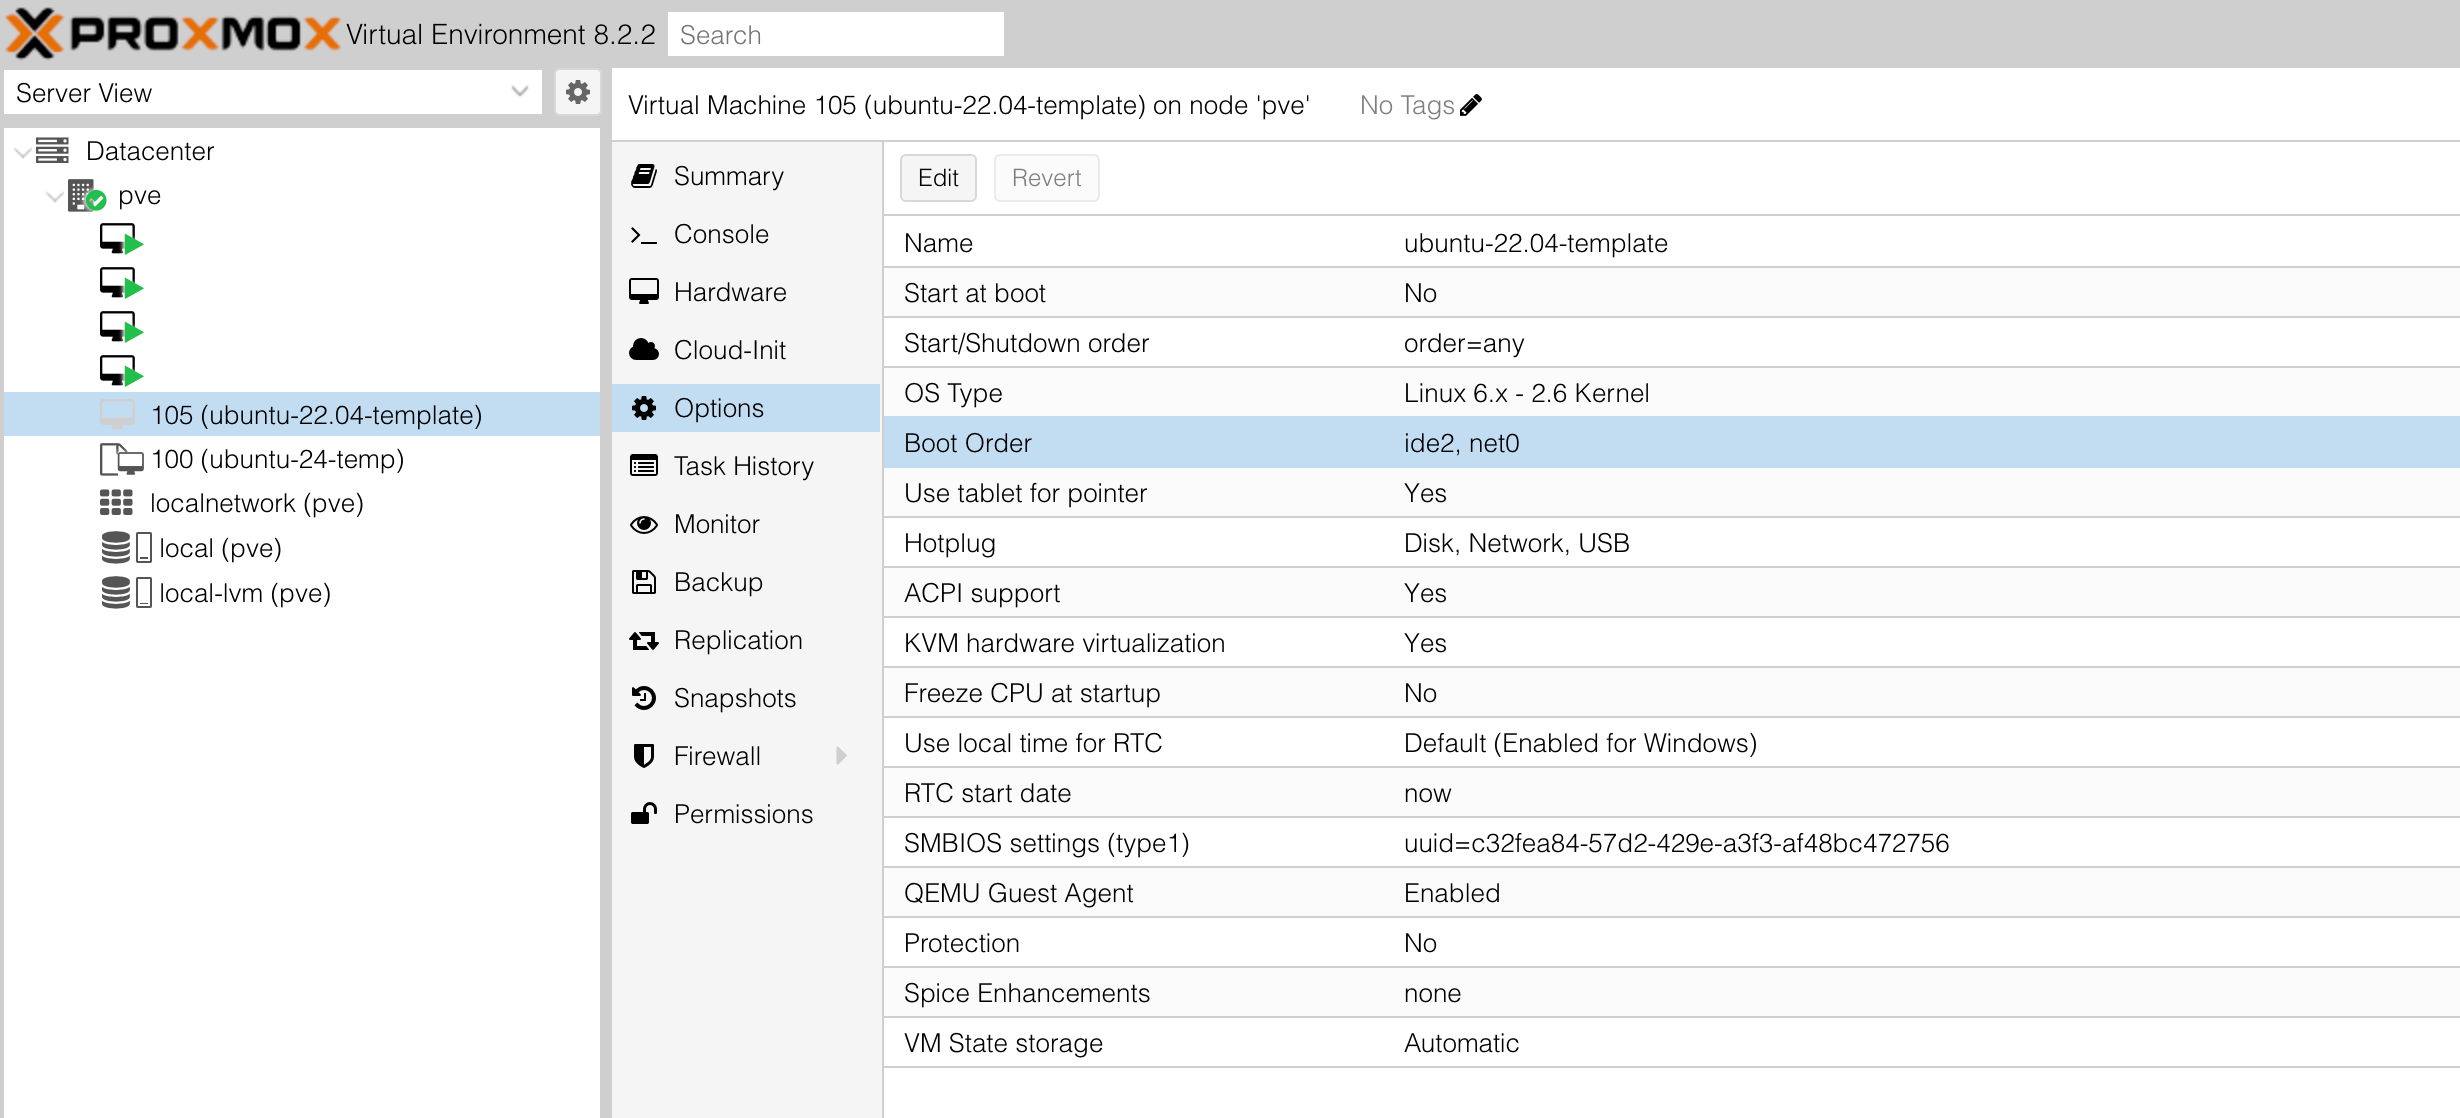Click the Proxmox logo
The image size is (2460, 1118).
click(x=173, y=34)
